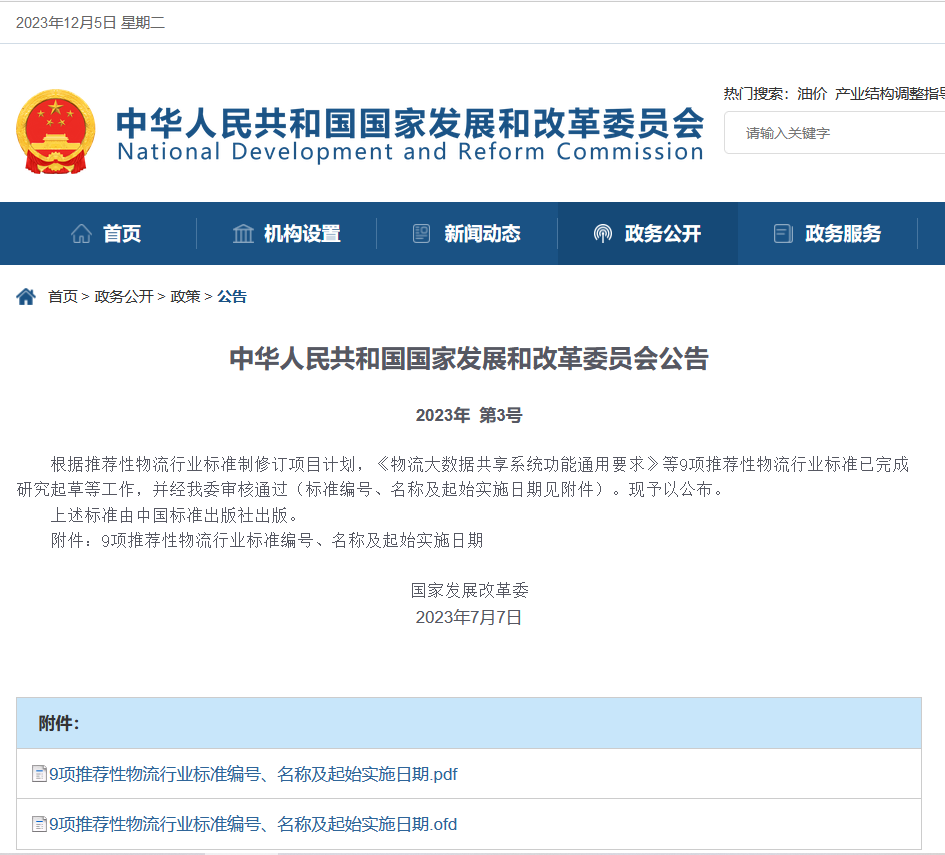This screenshot has width=945, height=855.
Task: Focus the 请输入关键字 search box
Action: pos(835,133)
